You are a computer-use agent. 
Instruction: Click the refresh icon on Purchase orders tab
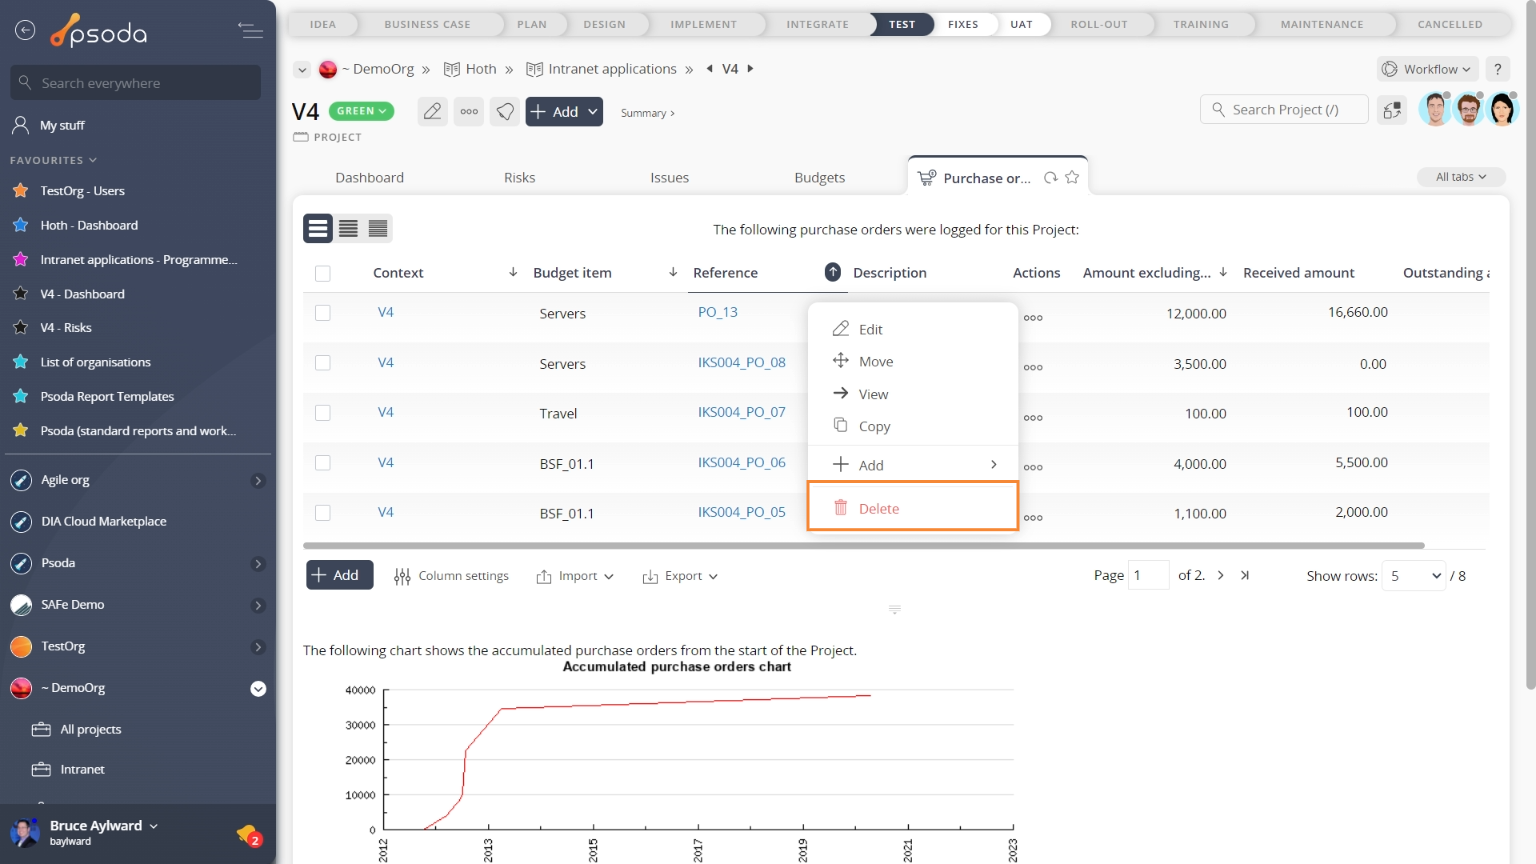[x=1051, y=178]
